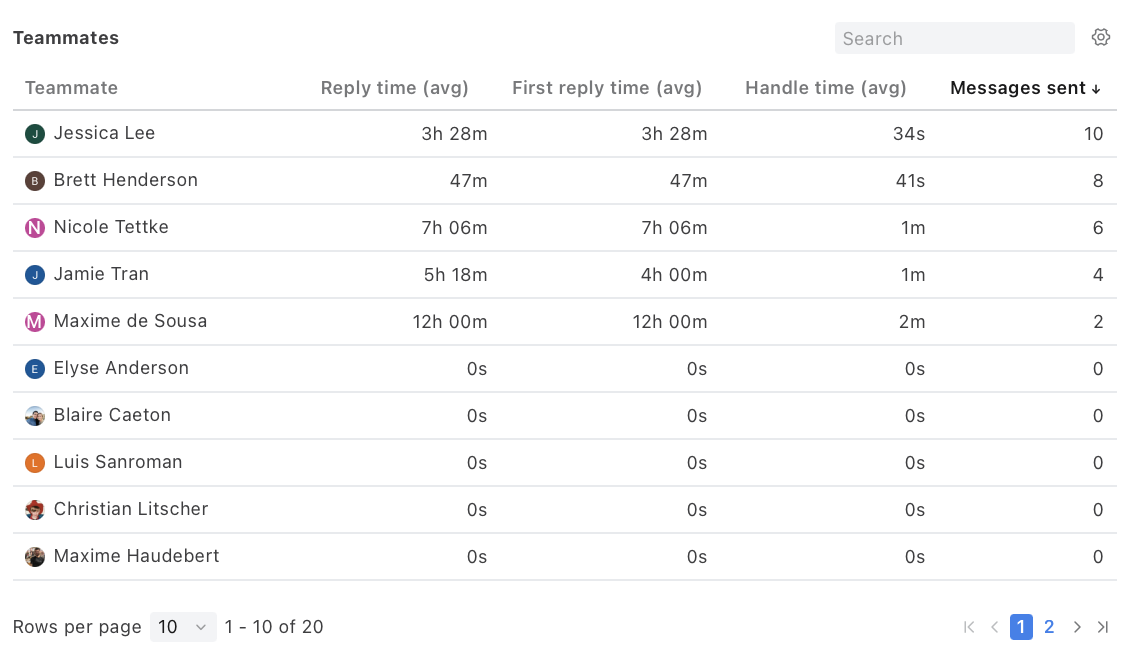
Task: Go to the next page arrow
Action: pyautogui.click(x=1076, y=627)
